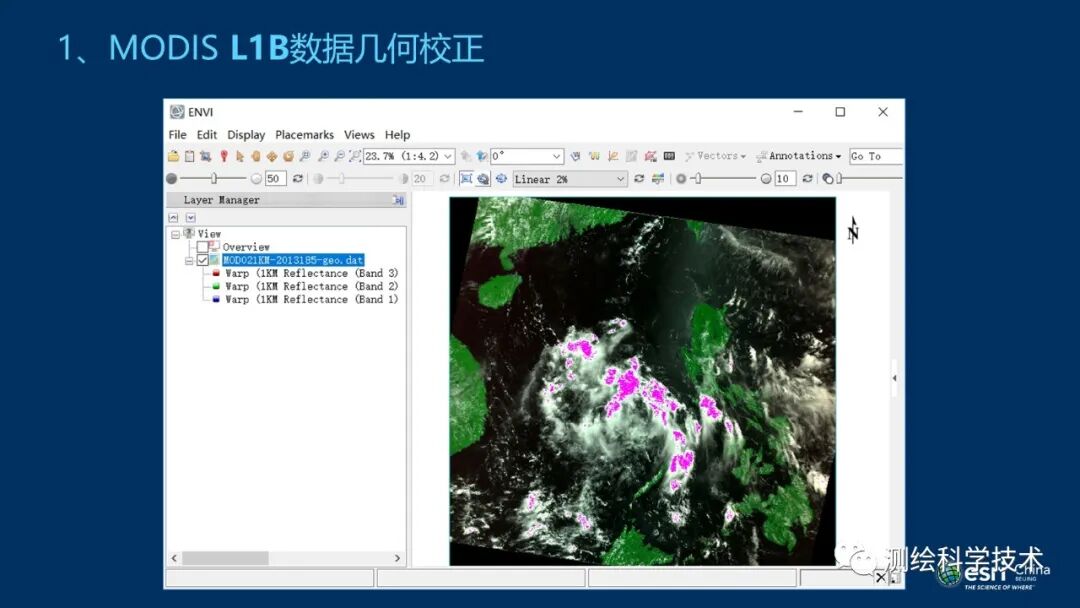The image size is (1080, 608).
Task: Click the Go To input field
Action: 876,156
